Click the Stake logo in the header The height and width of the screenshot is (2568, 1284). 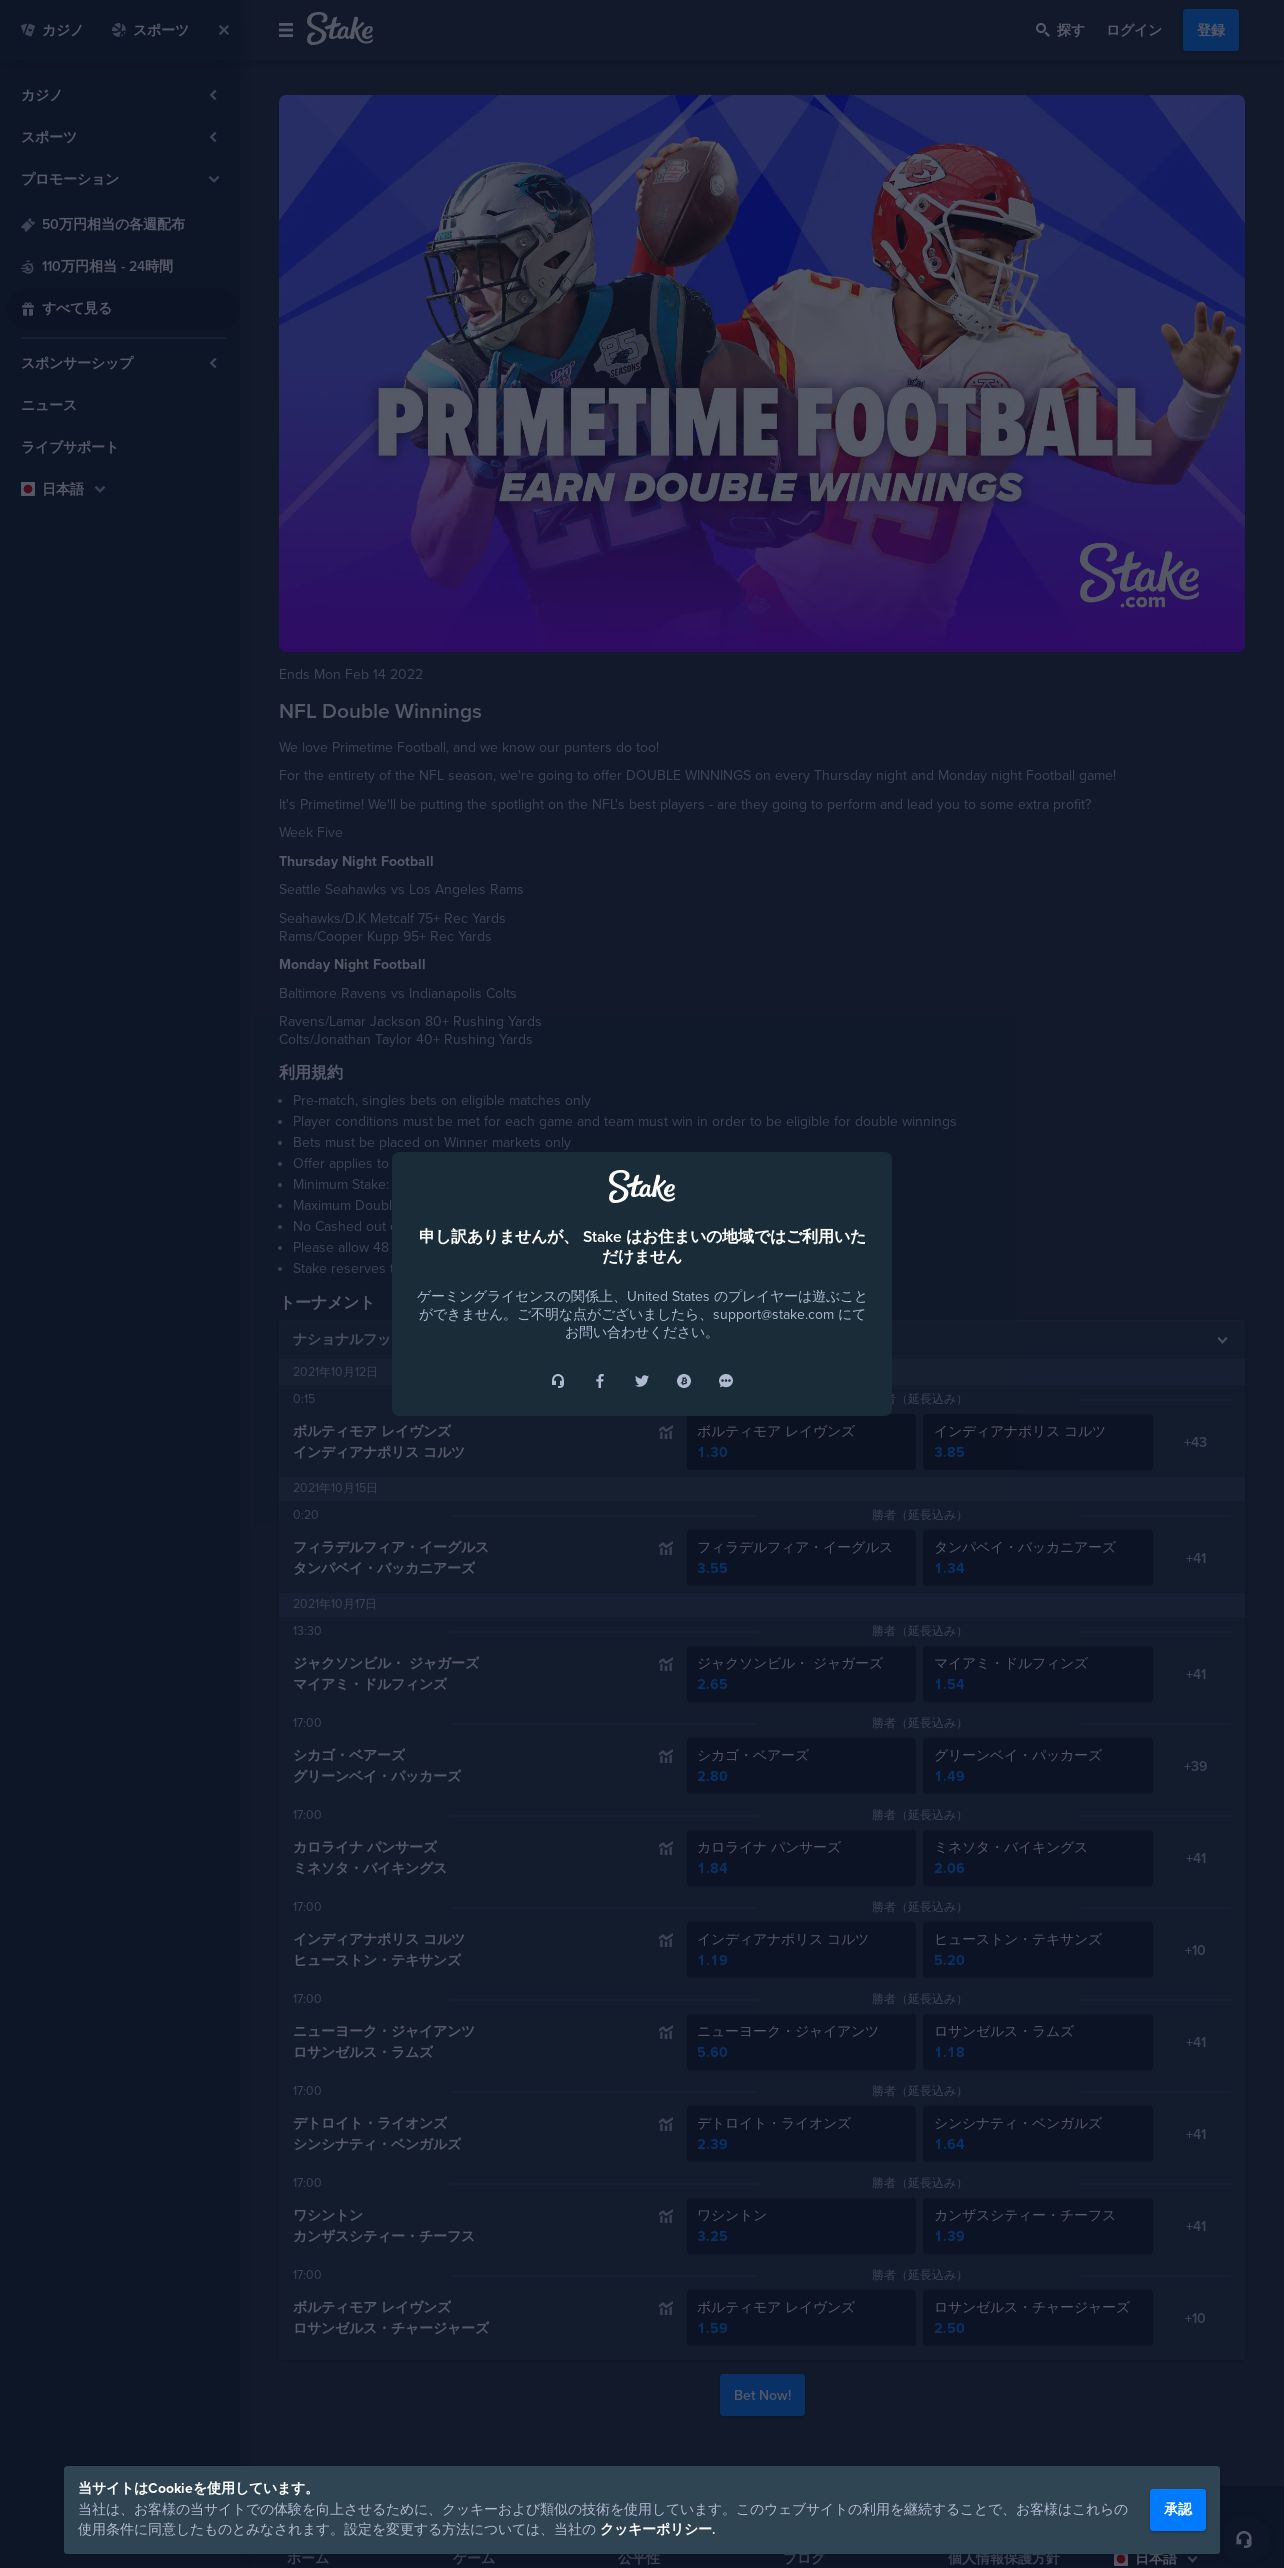click(340, 30)
